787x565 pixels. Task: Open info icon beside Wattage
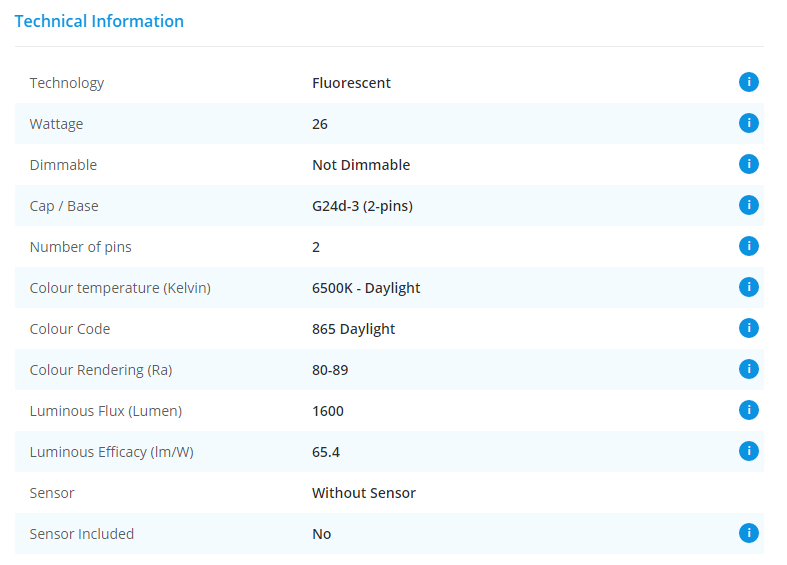pos(748,123)
